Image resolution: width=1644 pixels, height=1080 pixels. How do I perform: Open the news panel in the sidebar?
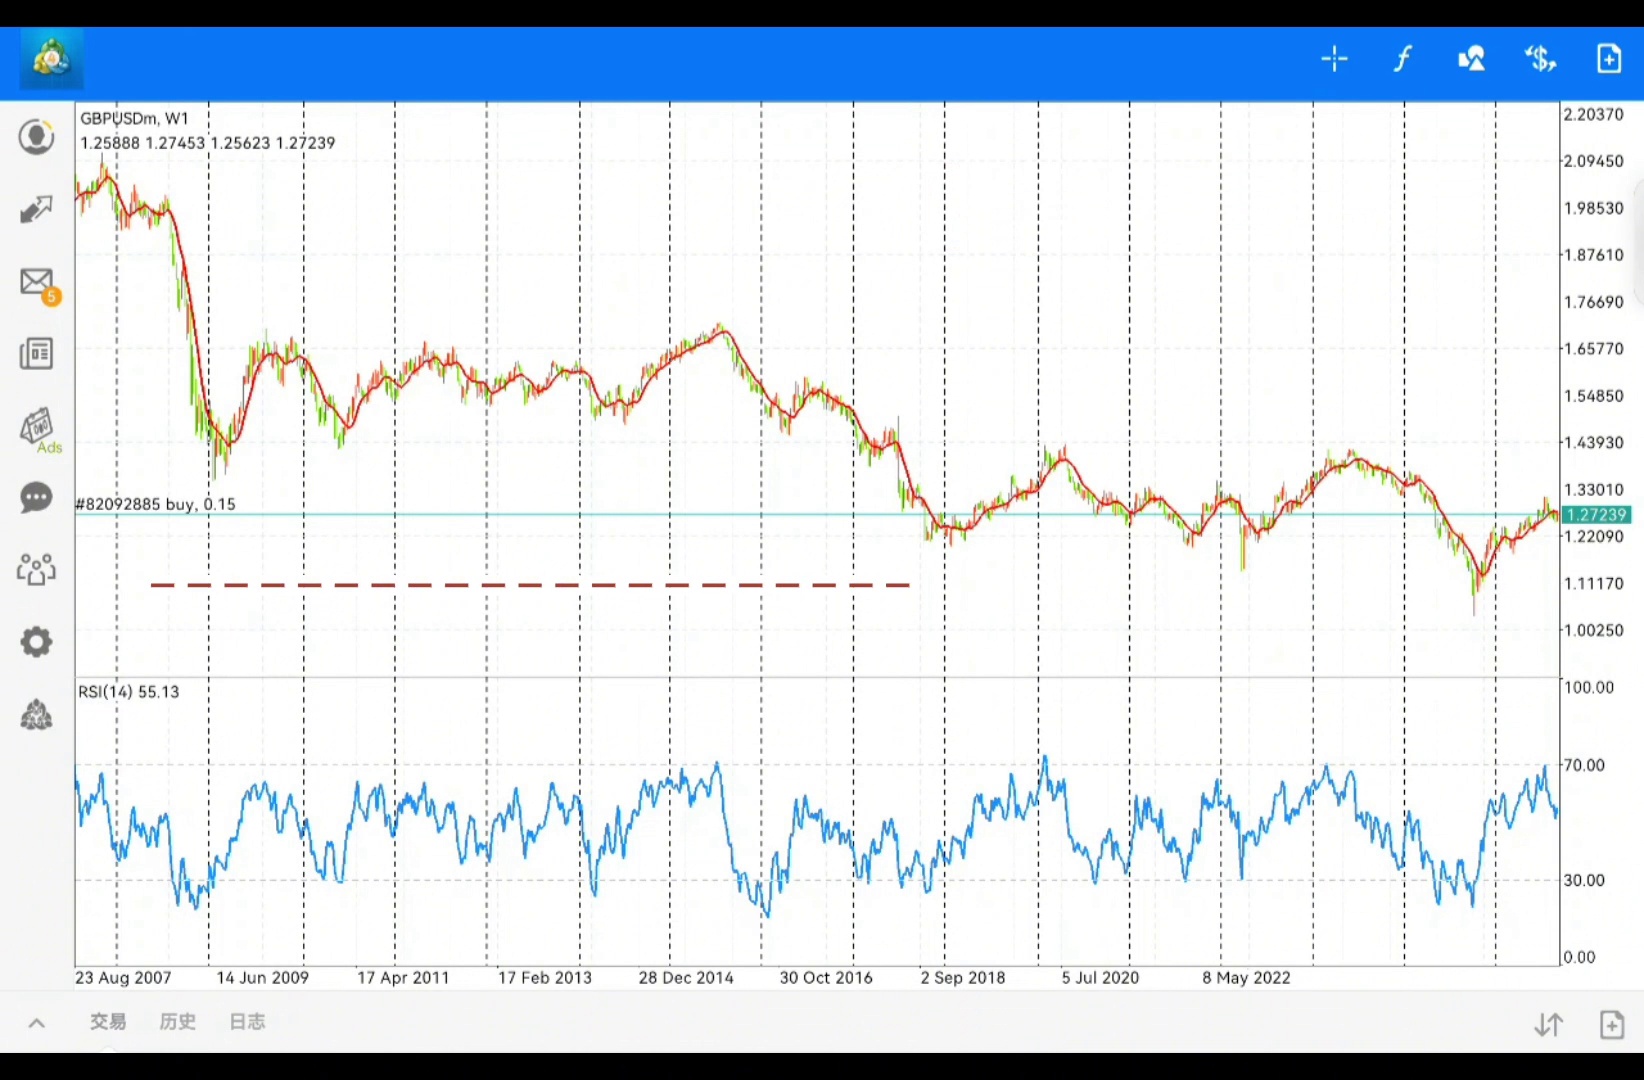pyautogui.click(x=37, y=354)
